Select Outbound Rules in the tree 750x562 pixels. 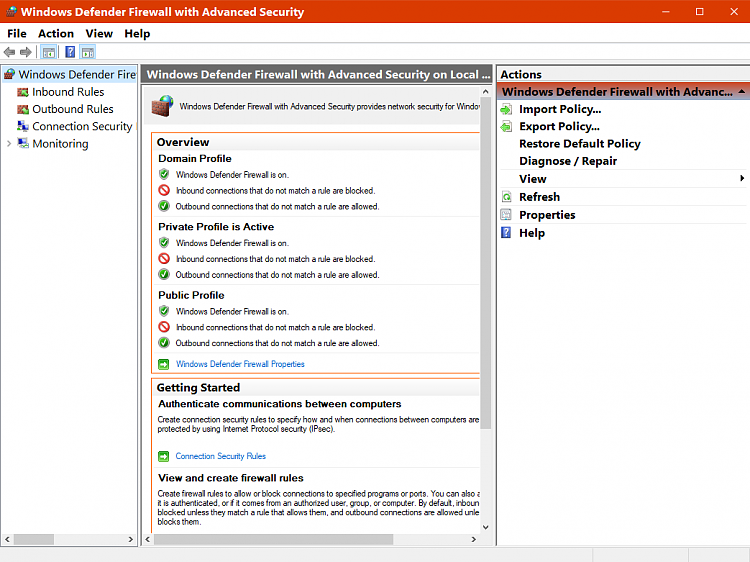click(x=73, y=109)
